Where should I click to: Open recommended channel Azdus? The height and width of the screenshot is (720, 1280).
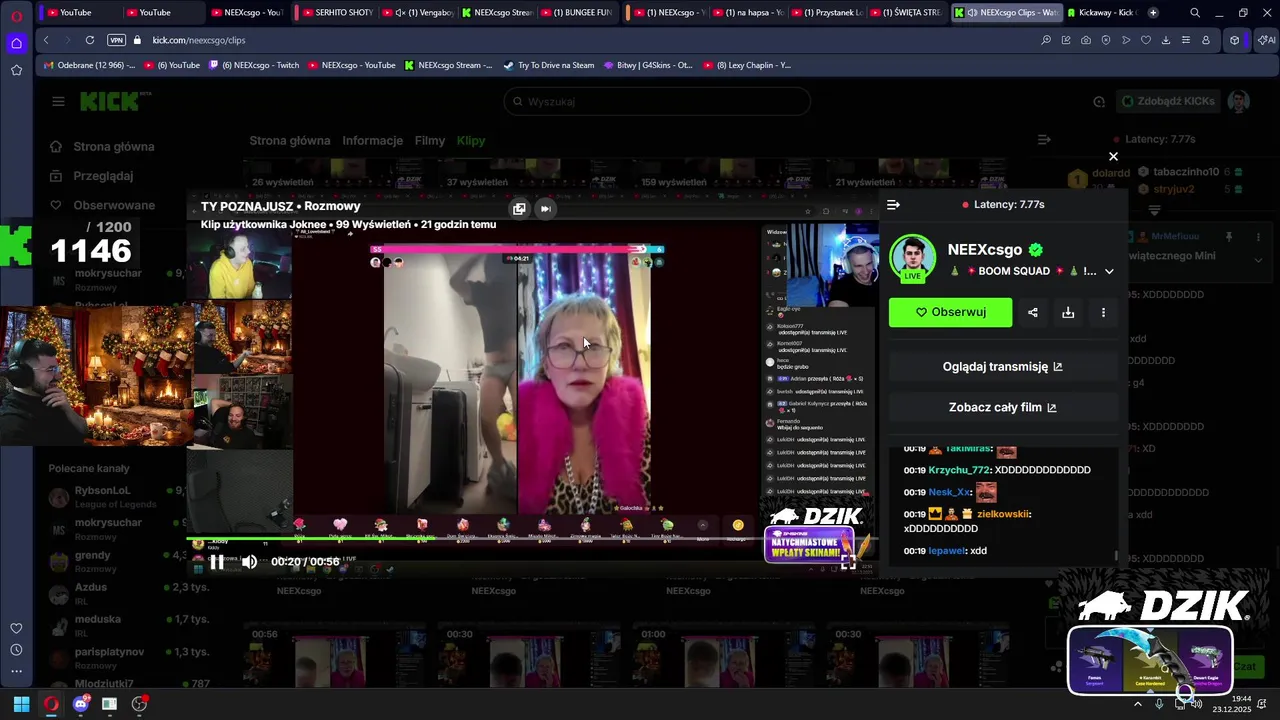point(115,592)
